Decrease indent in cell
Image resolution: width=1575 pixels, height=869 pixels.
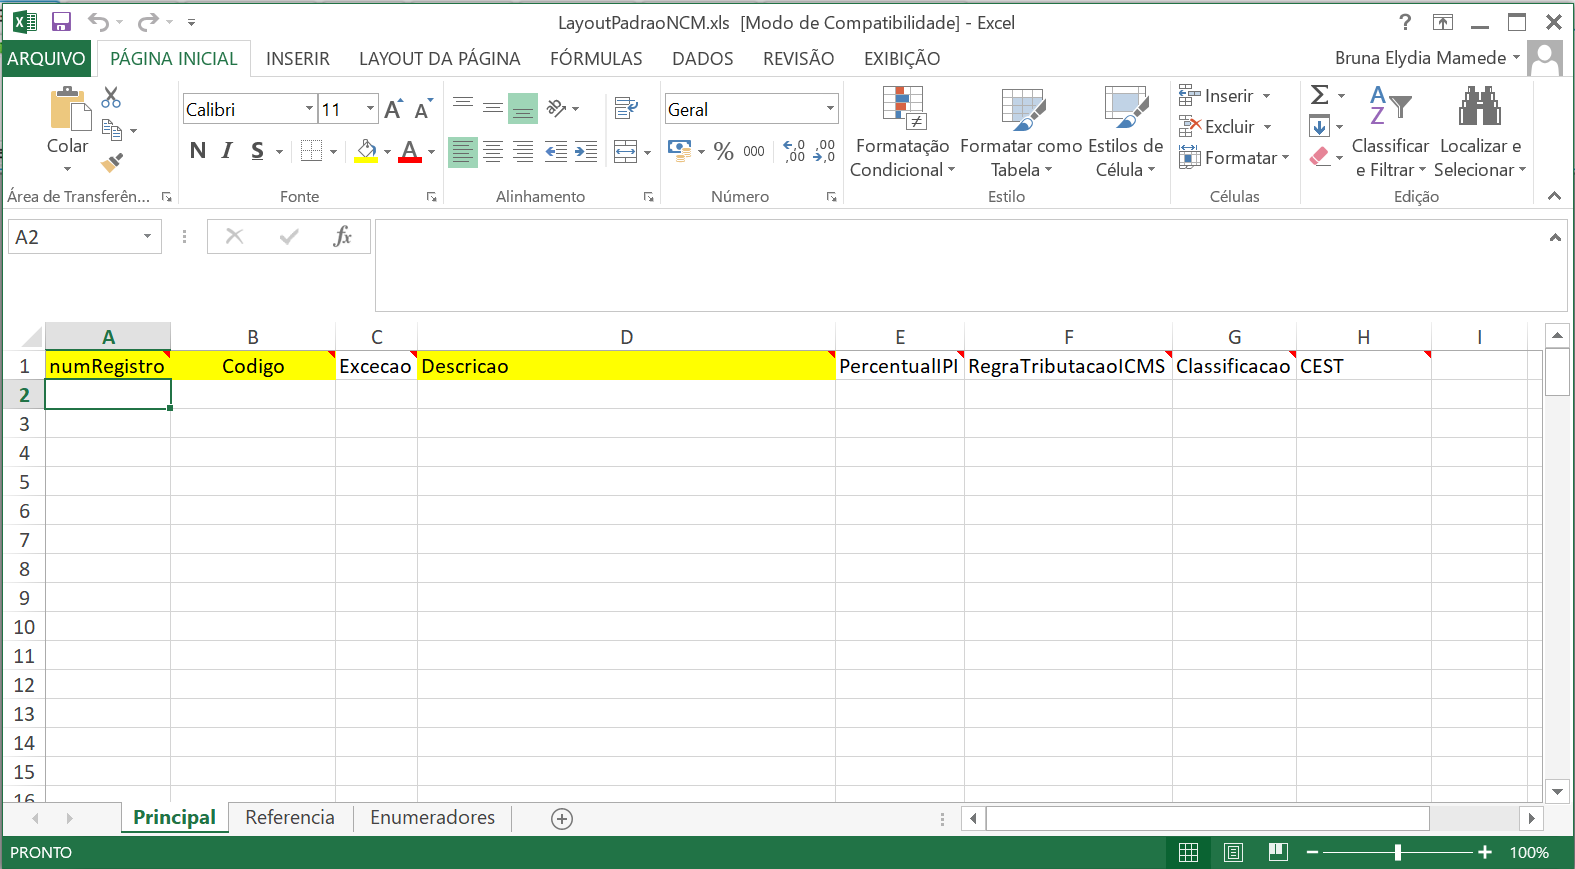pyautogui.click(x=556, y=152)
